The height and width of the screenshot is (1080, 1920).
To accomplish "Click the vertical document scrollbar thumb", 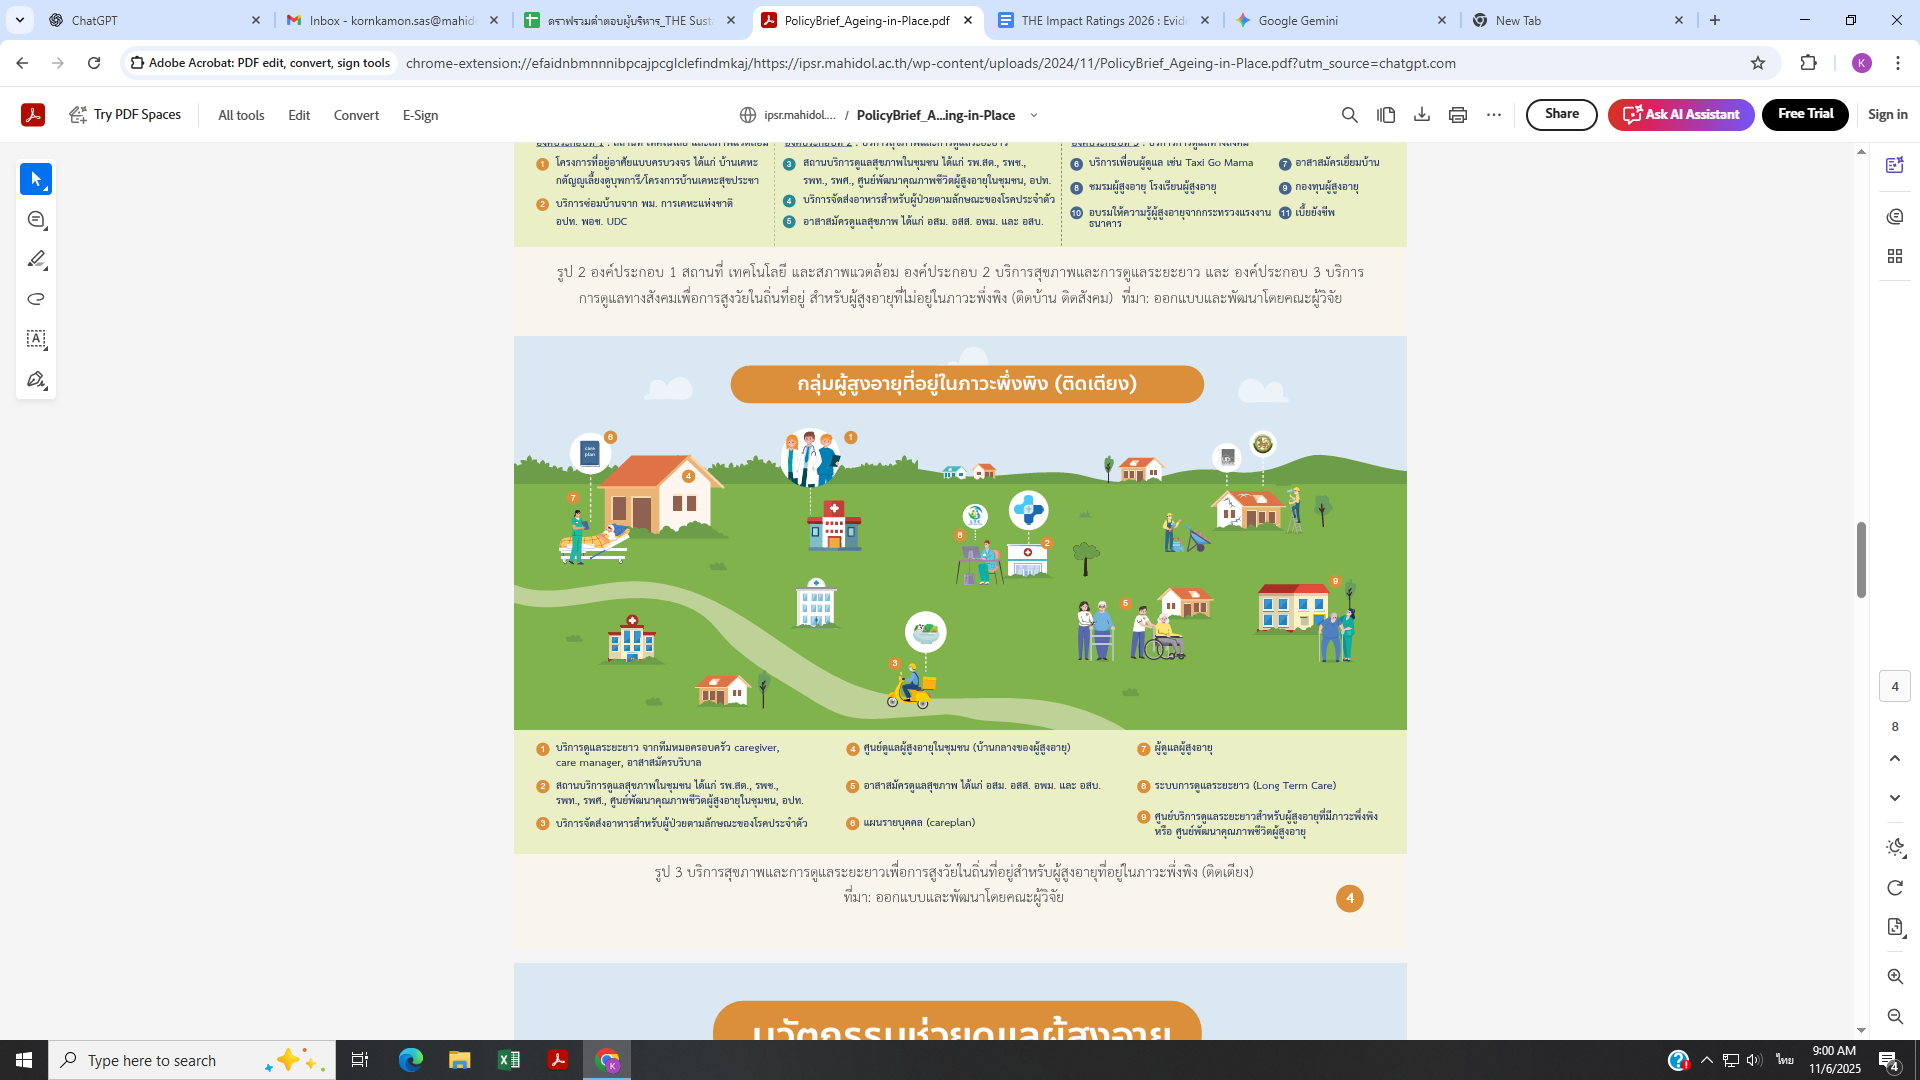I will (x=1861, y=560).
